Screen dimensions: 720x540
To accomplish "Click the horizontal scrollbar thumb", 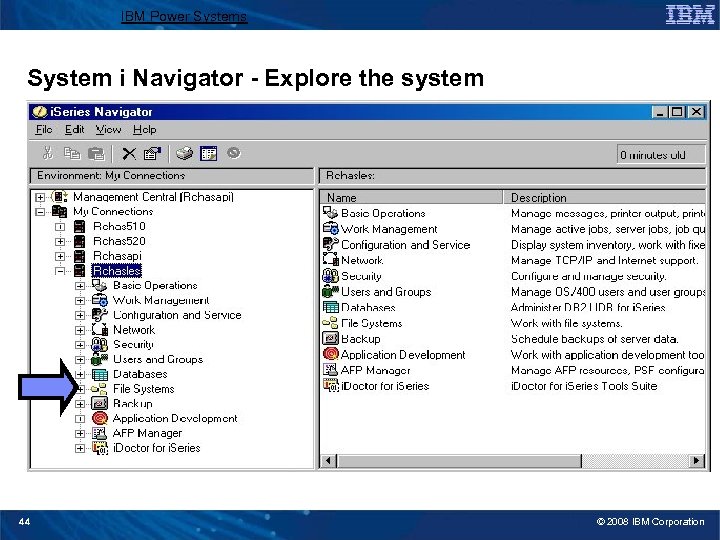I will [459, 460].
